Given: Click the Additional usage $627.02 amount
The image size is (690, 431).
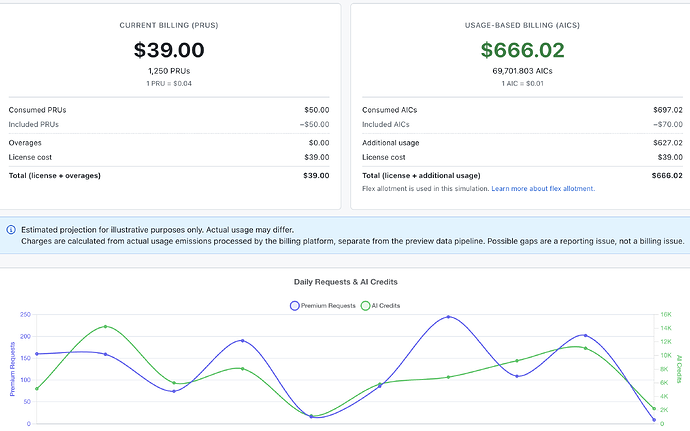Looking at the screenshot, I should 668,143.
